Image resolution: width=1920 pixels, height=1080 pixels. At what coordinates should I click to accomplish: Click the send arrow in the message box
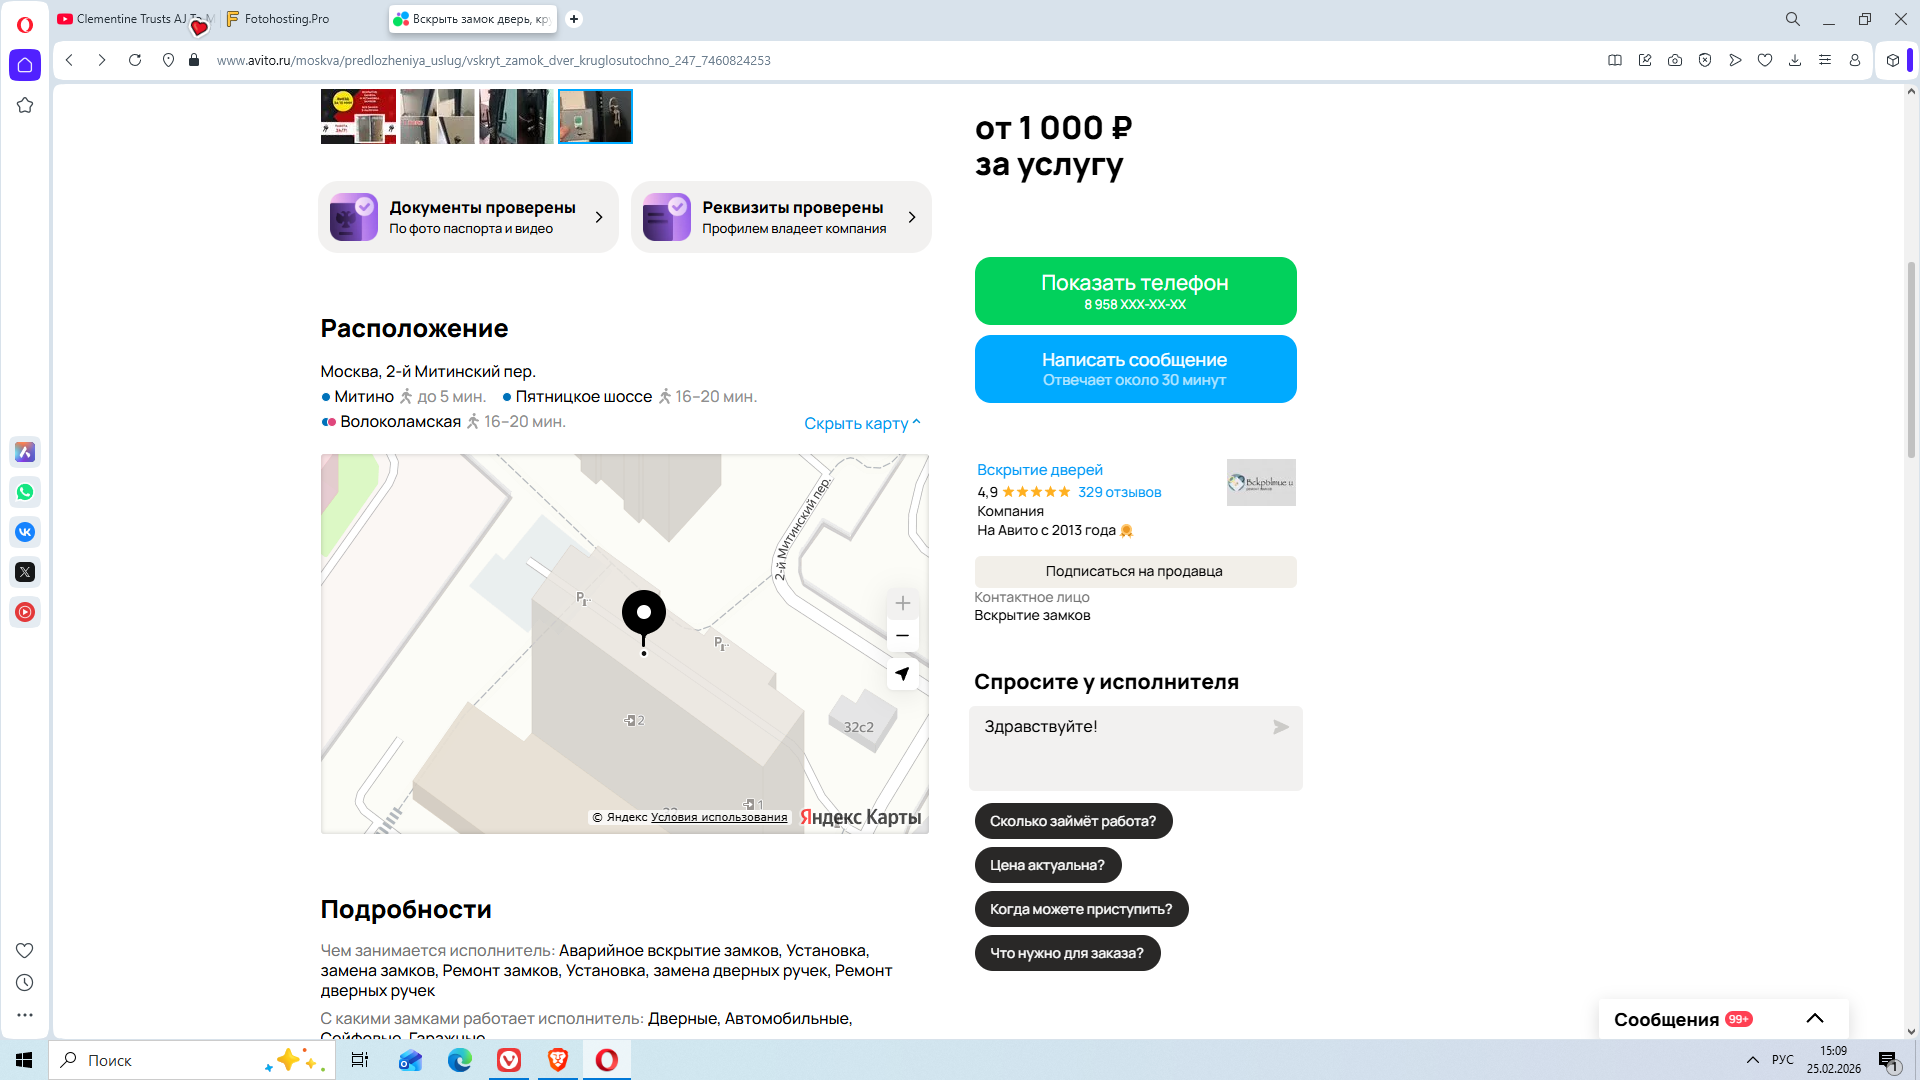[1280, 727]
